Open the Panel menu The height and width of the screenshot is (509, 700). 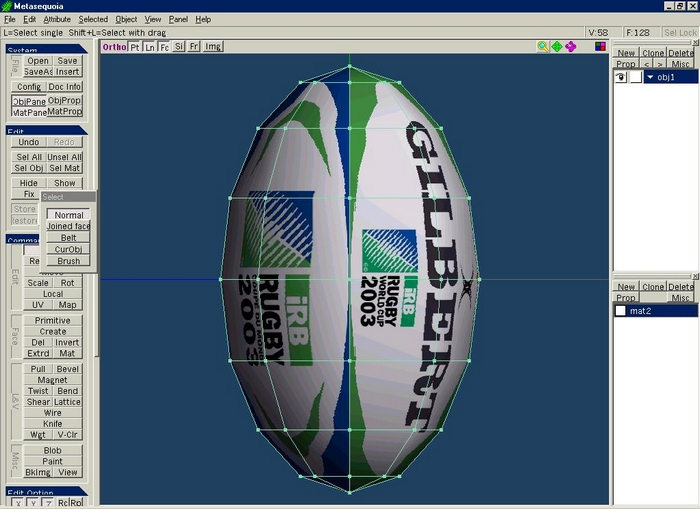178,19
